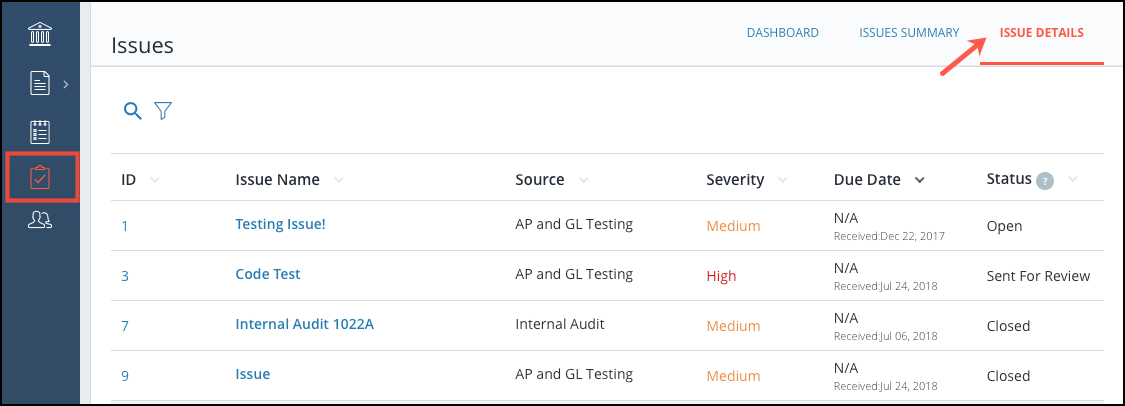Open the Internal Audit 1022A issue
This screenshot has height=406, width=1125.
(304, 324)
